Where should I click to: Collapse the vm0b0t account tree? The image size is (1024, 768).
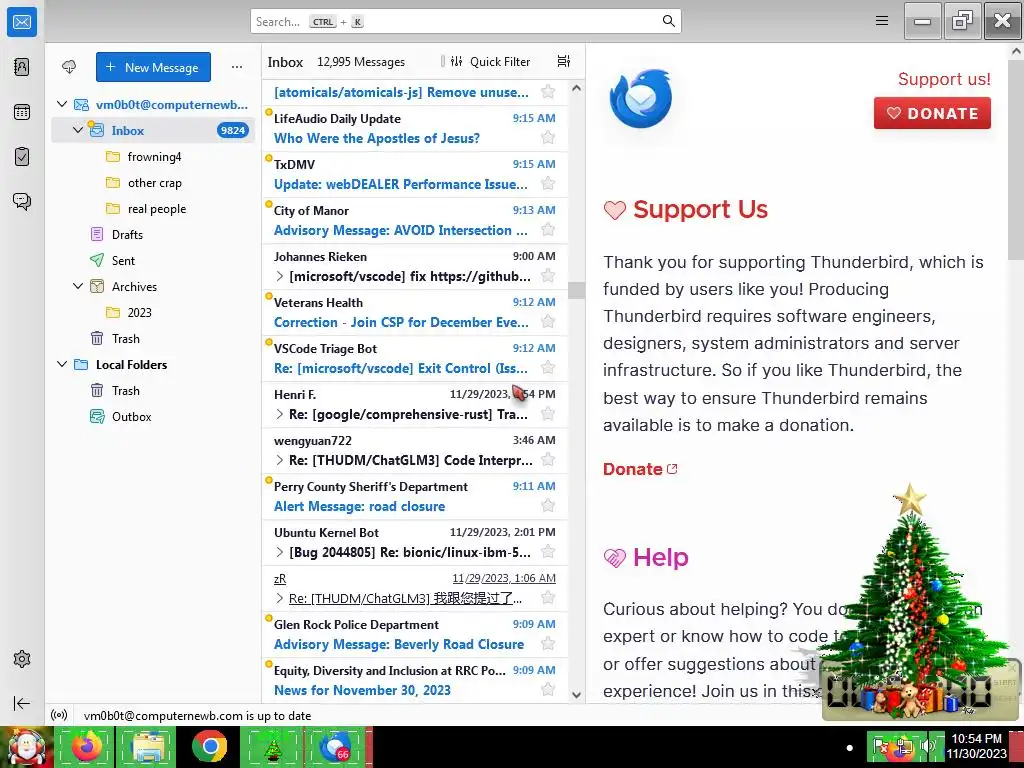[62, 104]
